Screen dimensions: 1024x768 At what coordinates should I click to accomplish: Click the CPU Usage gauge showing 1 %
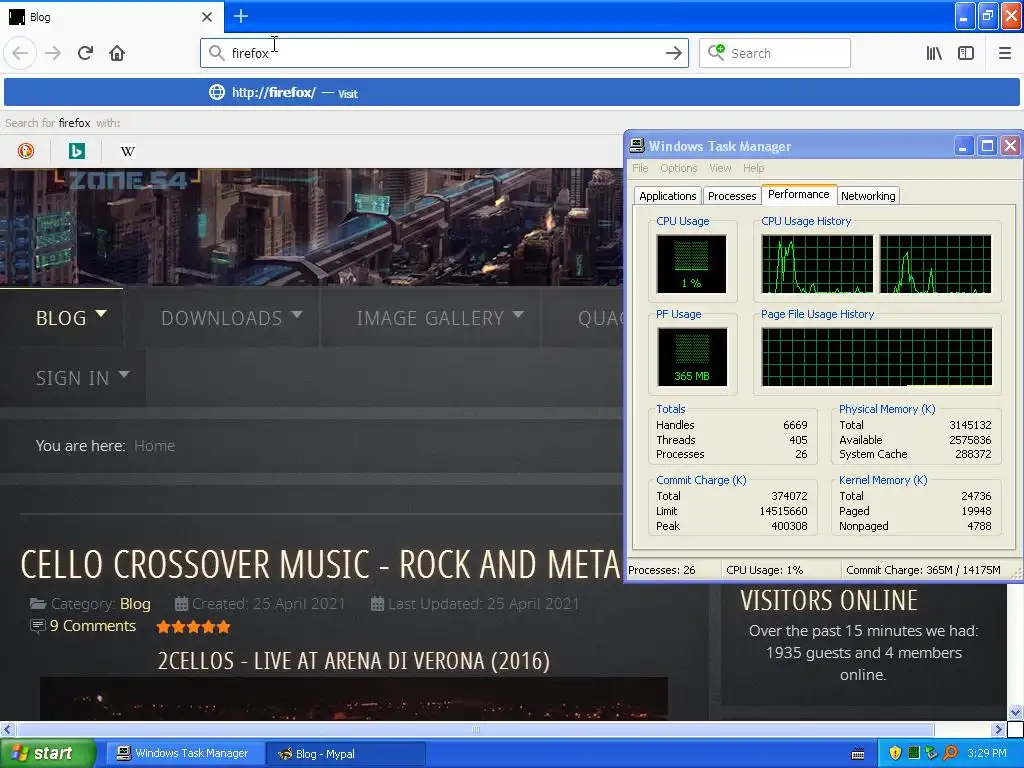pyautogui.click(x=691, y=264)
